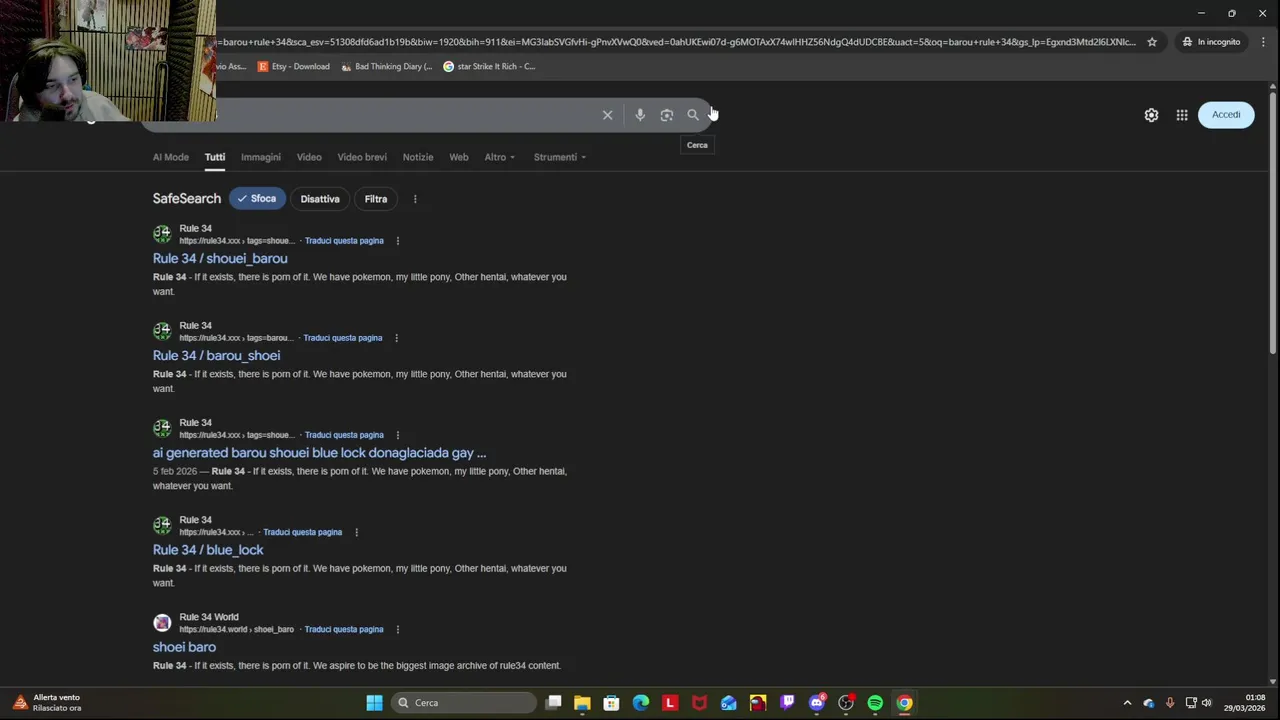This screenshot has width=1280, height=720.
Task: Switch to Video tab
Action: tap(309, 157)
